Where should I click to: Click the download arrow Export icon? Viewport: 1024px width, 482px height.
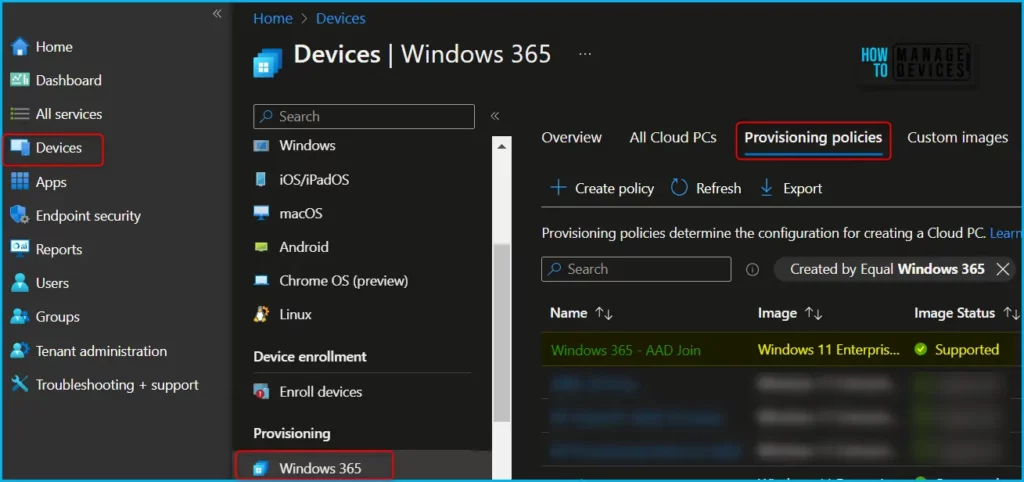[767, 188]
